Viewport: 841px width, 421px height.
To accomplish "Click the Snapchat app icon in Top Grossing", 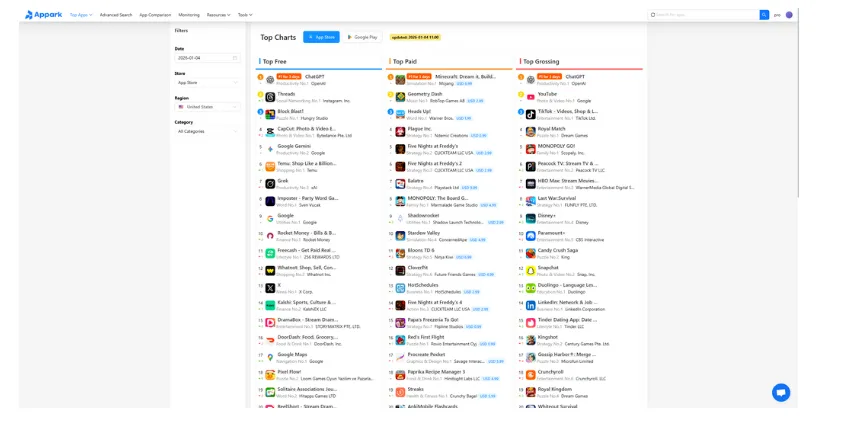I will click(x=531, y=270).
